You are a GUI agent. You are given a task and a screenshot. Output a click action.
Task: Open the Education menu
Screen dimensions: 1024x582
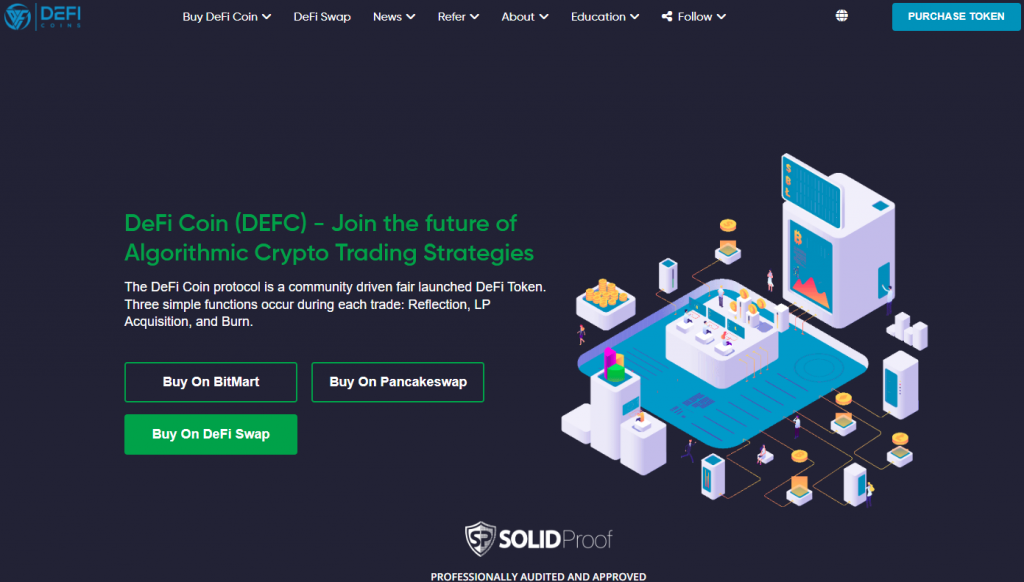tap(605, 16)
